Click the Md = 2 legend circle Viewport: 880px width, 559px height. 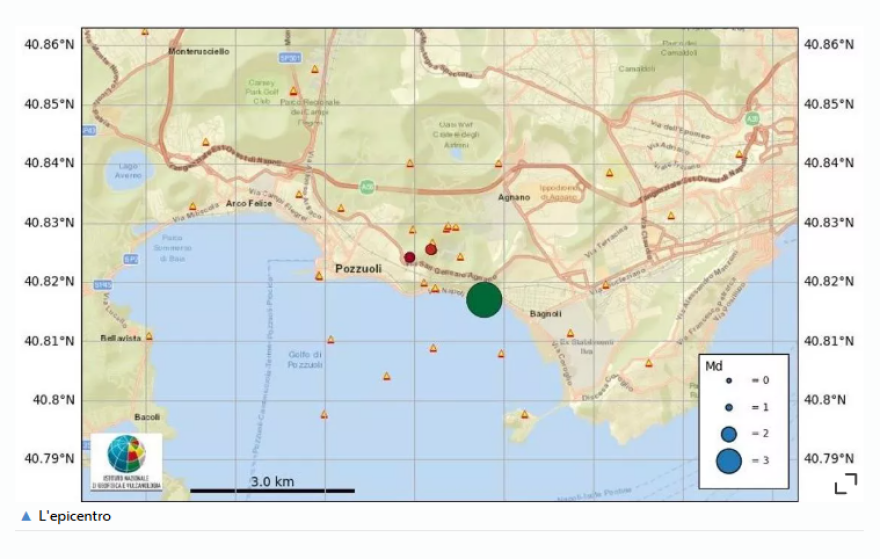click(x=729, y=434)
